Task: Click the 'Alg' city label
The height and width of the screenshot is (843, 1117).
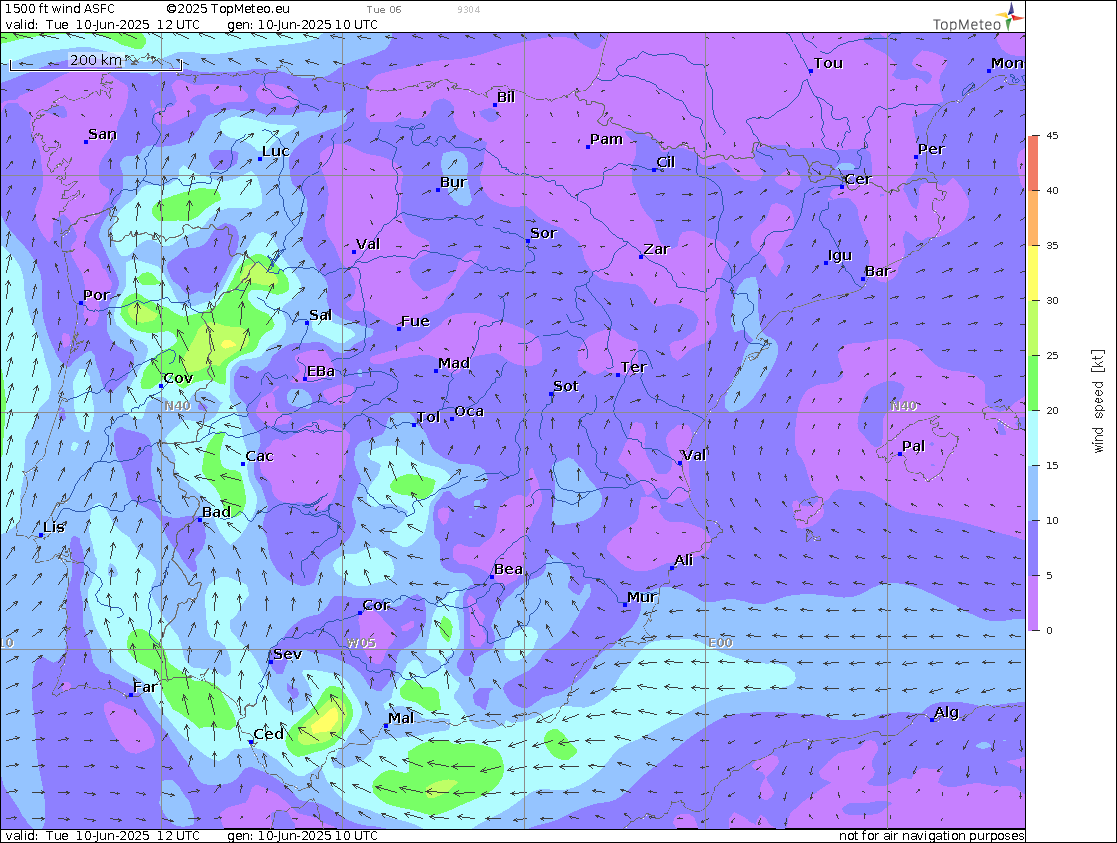Action: pyautogui.click(x=947, y=713)
